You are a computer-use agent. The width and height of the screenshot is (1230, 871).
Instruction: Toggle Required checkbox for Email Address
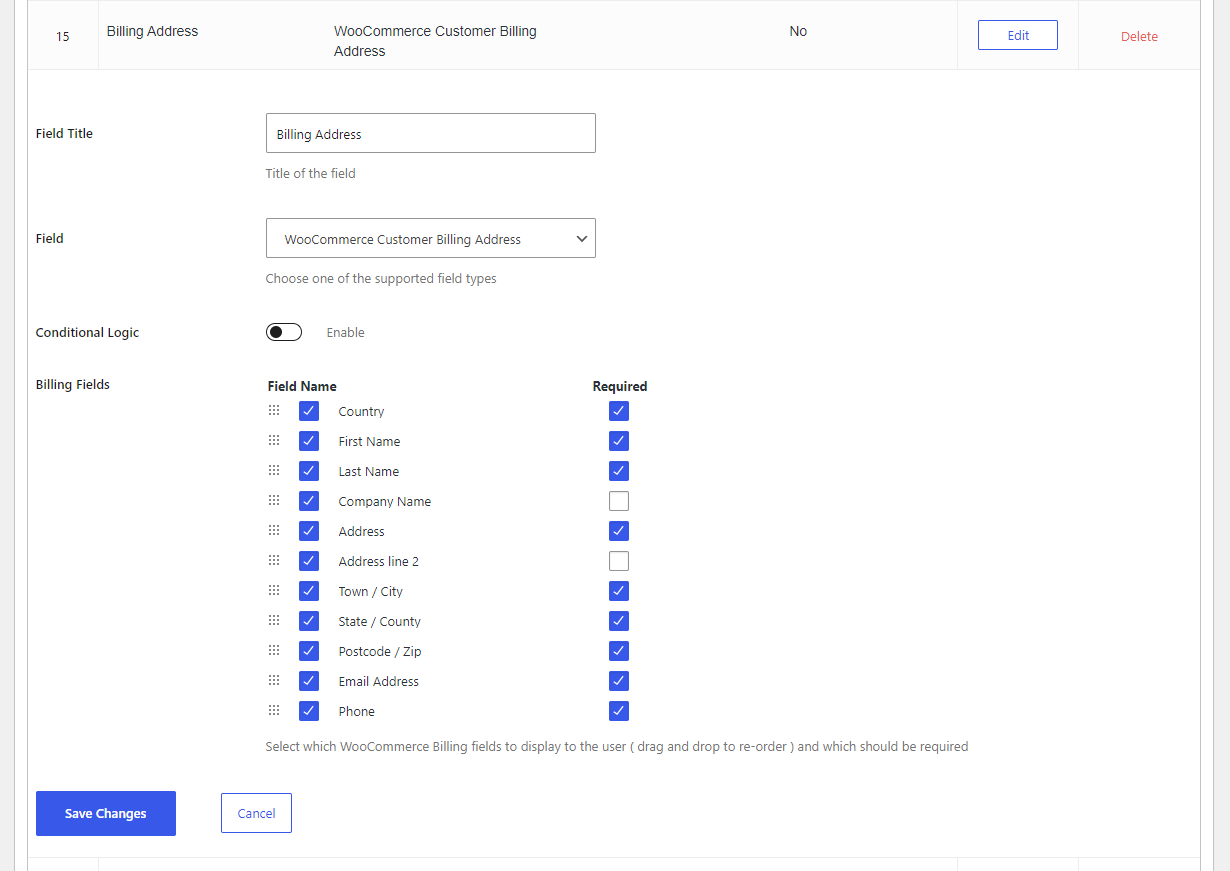pyautogui.click(x=619, y=681)
